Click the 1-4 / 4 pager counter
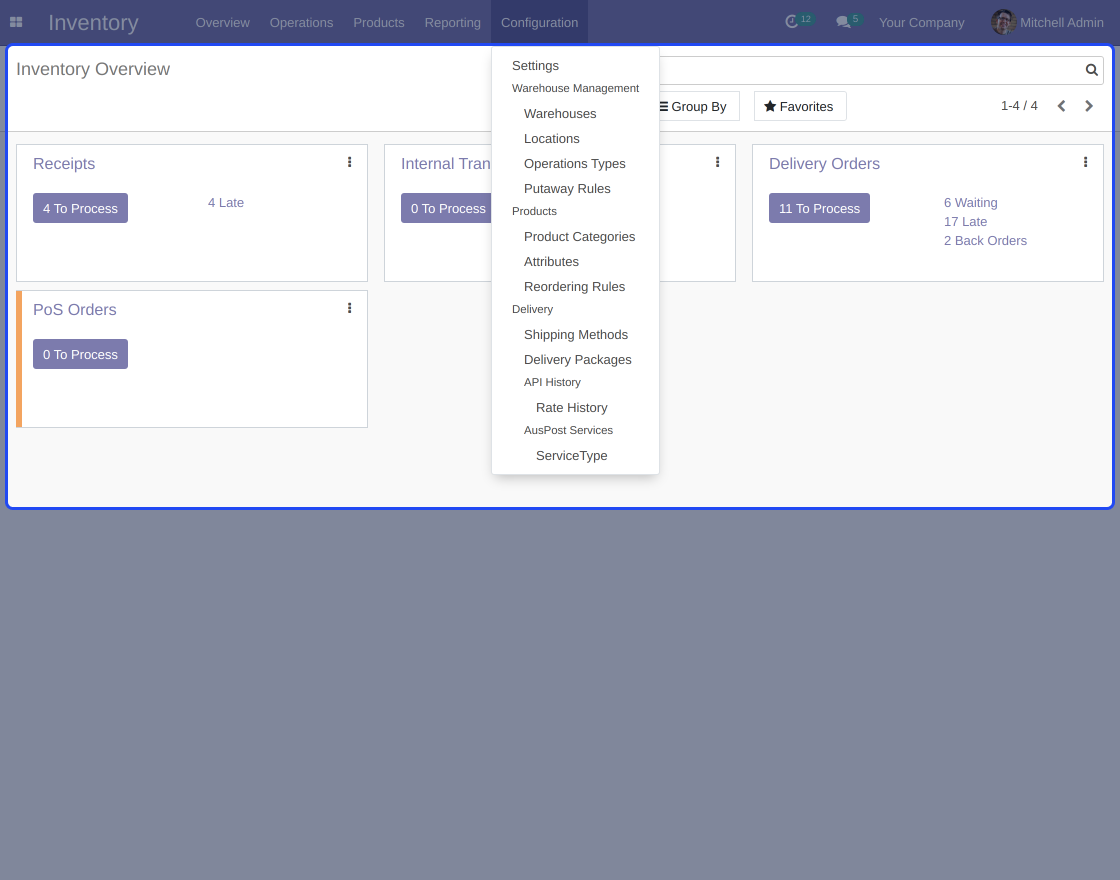This screenshot has width=1120, height=880. point(1019,106)
